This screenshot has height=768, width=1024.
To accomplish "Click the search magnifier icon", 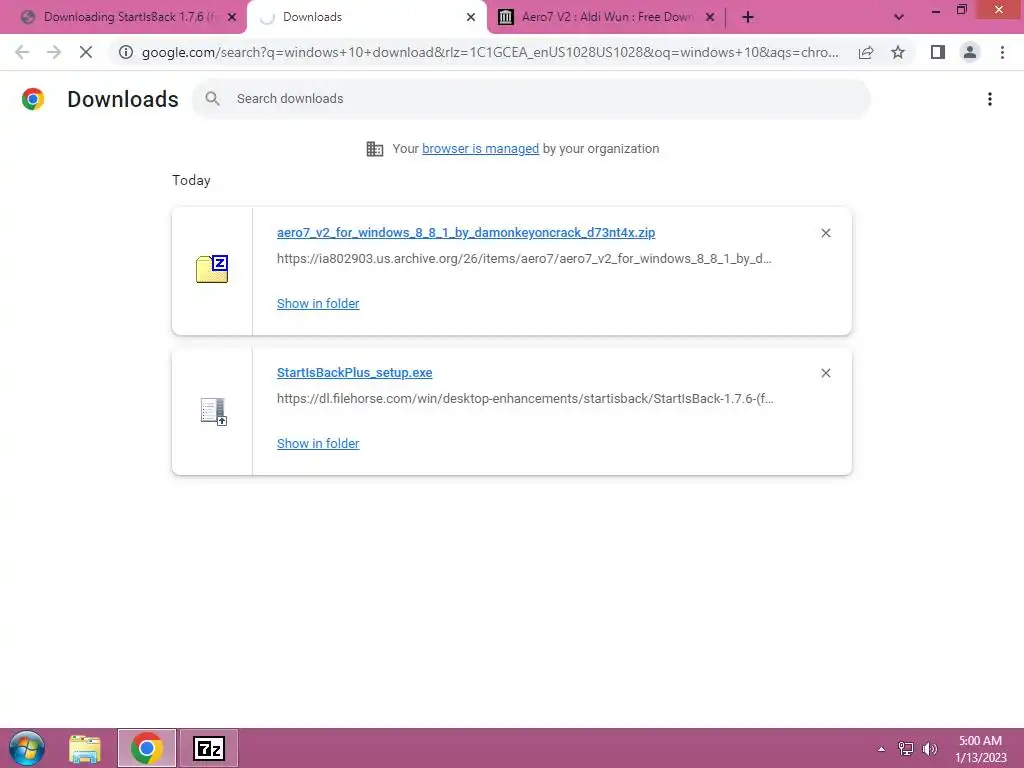I will click(212, 99).
